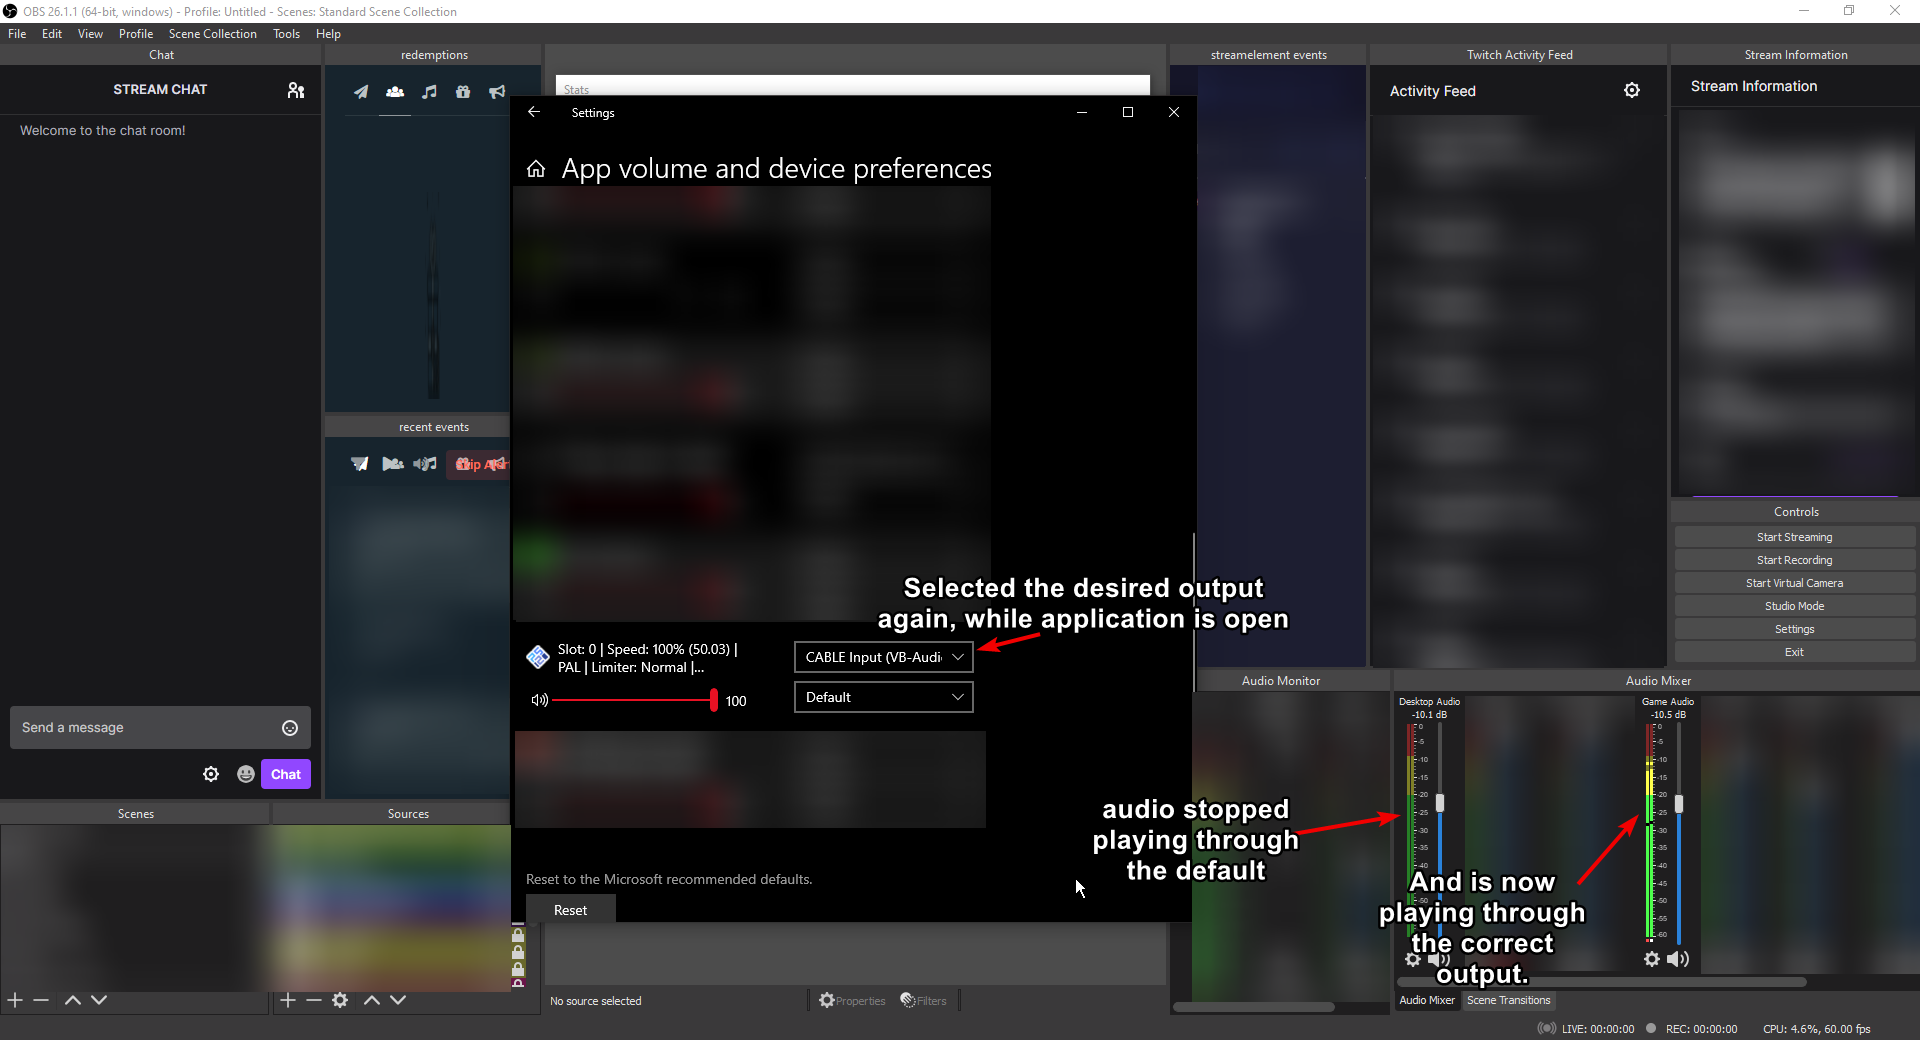The image size is (1920, 1040).
Task: Open Activity Feed settings gear
Action: click(x=1632, y=90)
